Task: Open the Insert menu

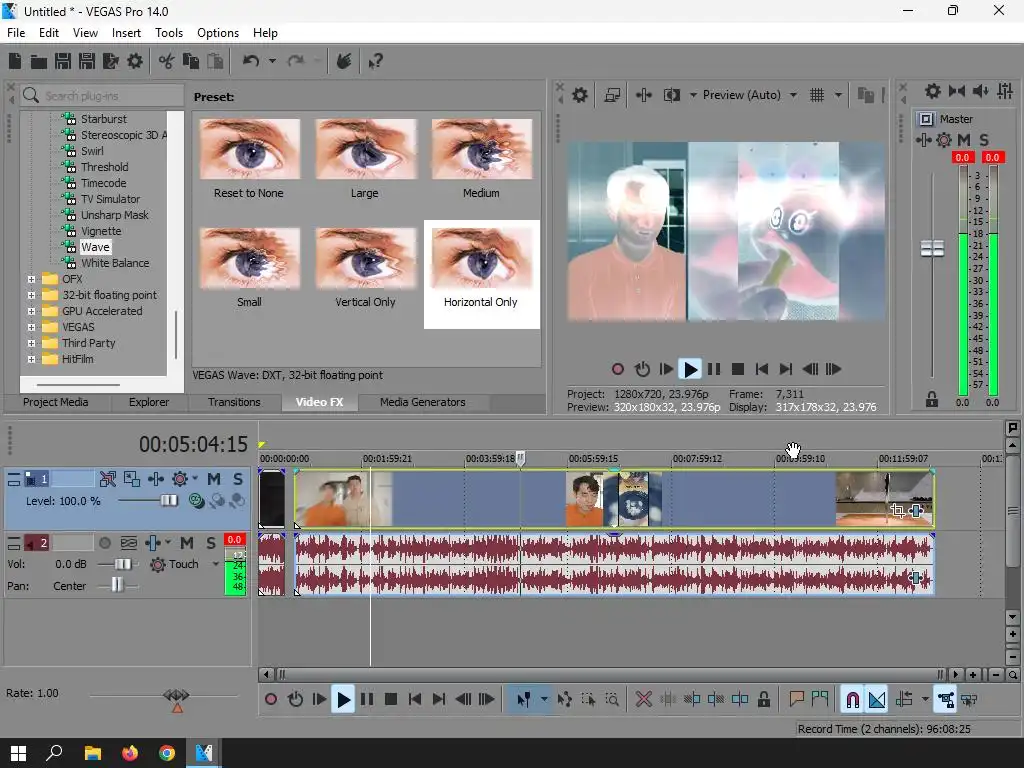Action: pos(126,33)
